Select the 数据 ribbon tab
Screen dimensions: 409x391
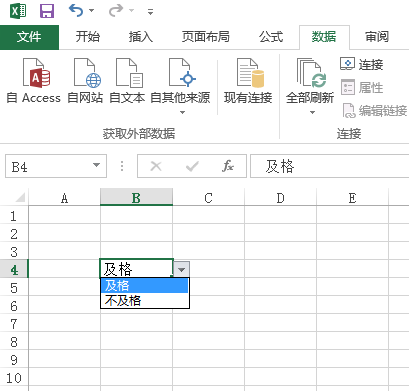[x=324, y=37]
